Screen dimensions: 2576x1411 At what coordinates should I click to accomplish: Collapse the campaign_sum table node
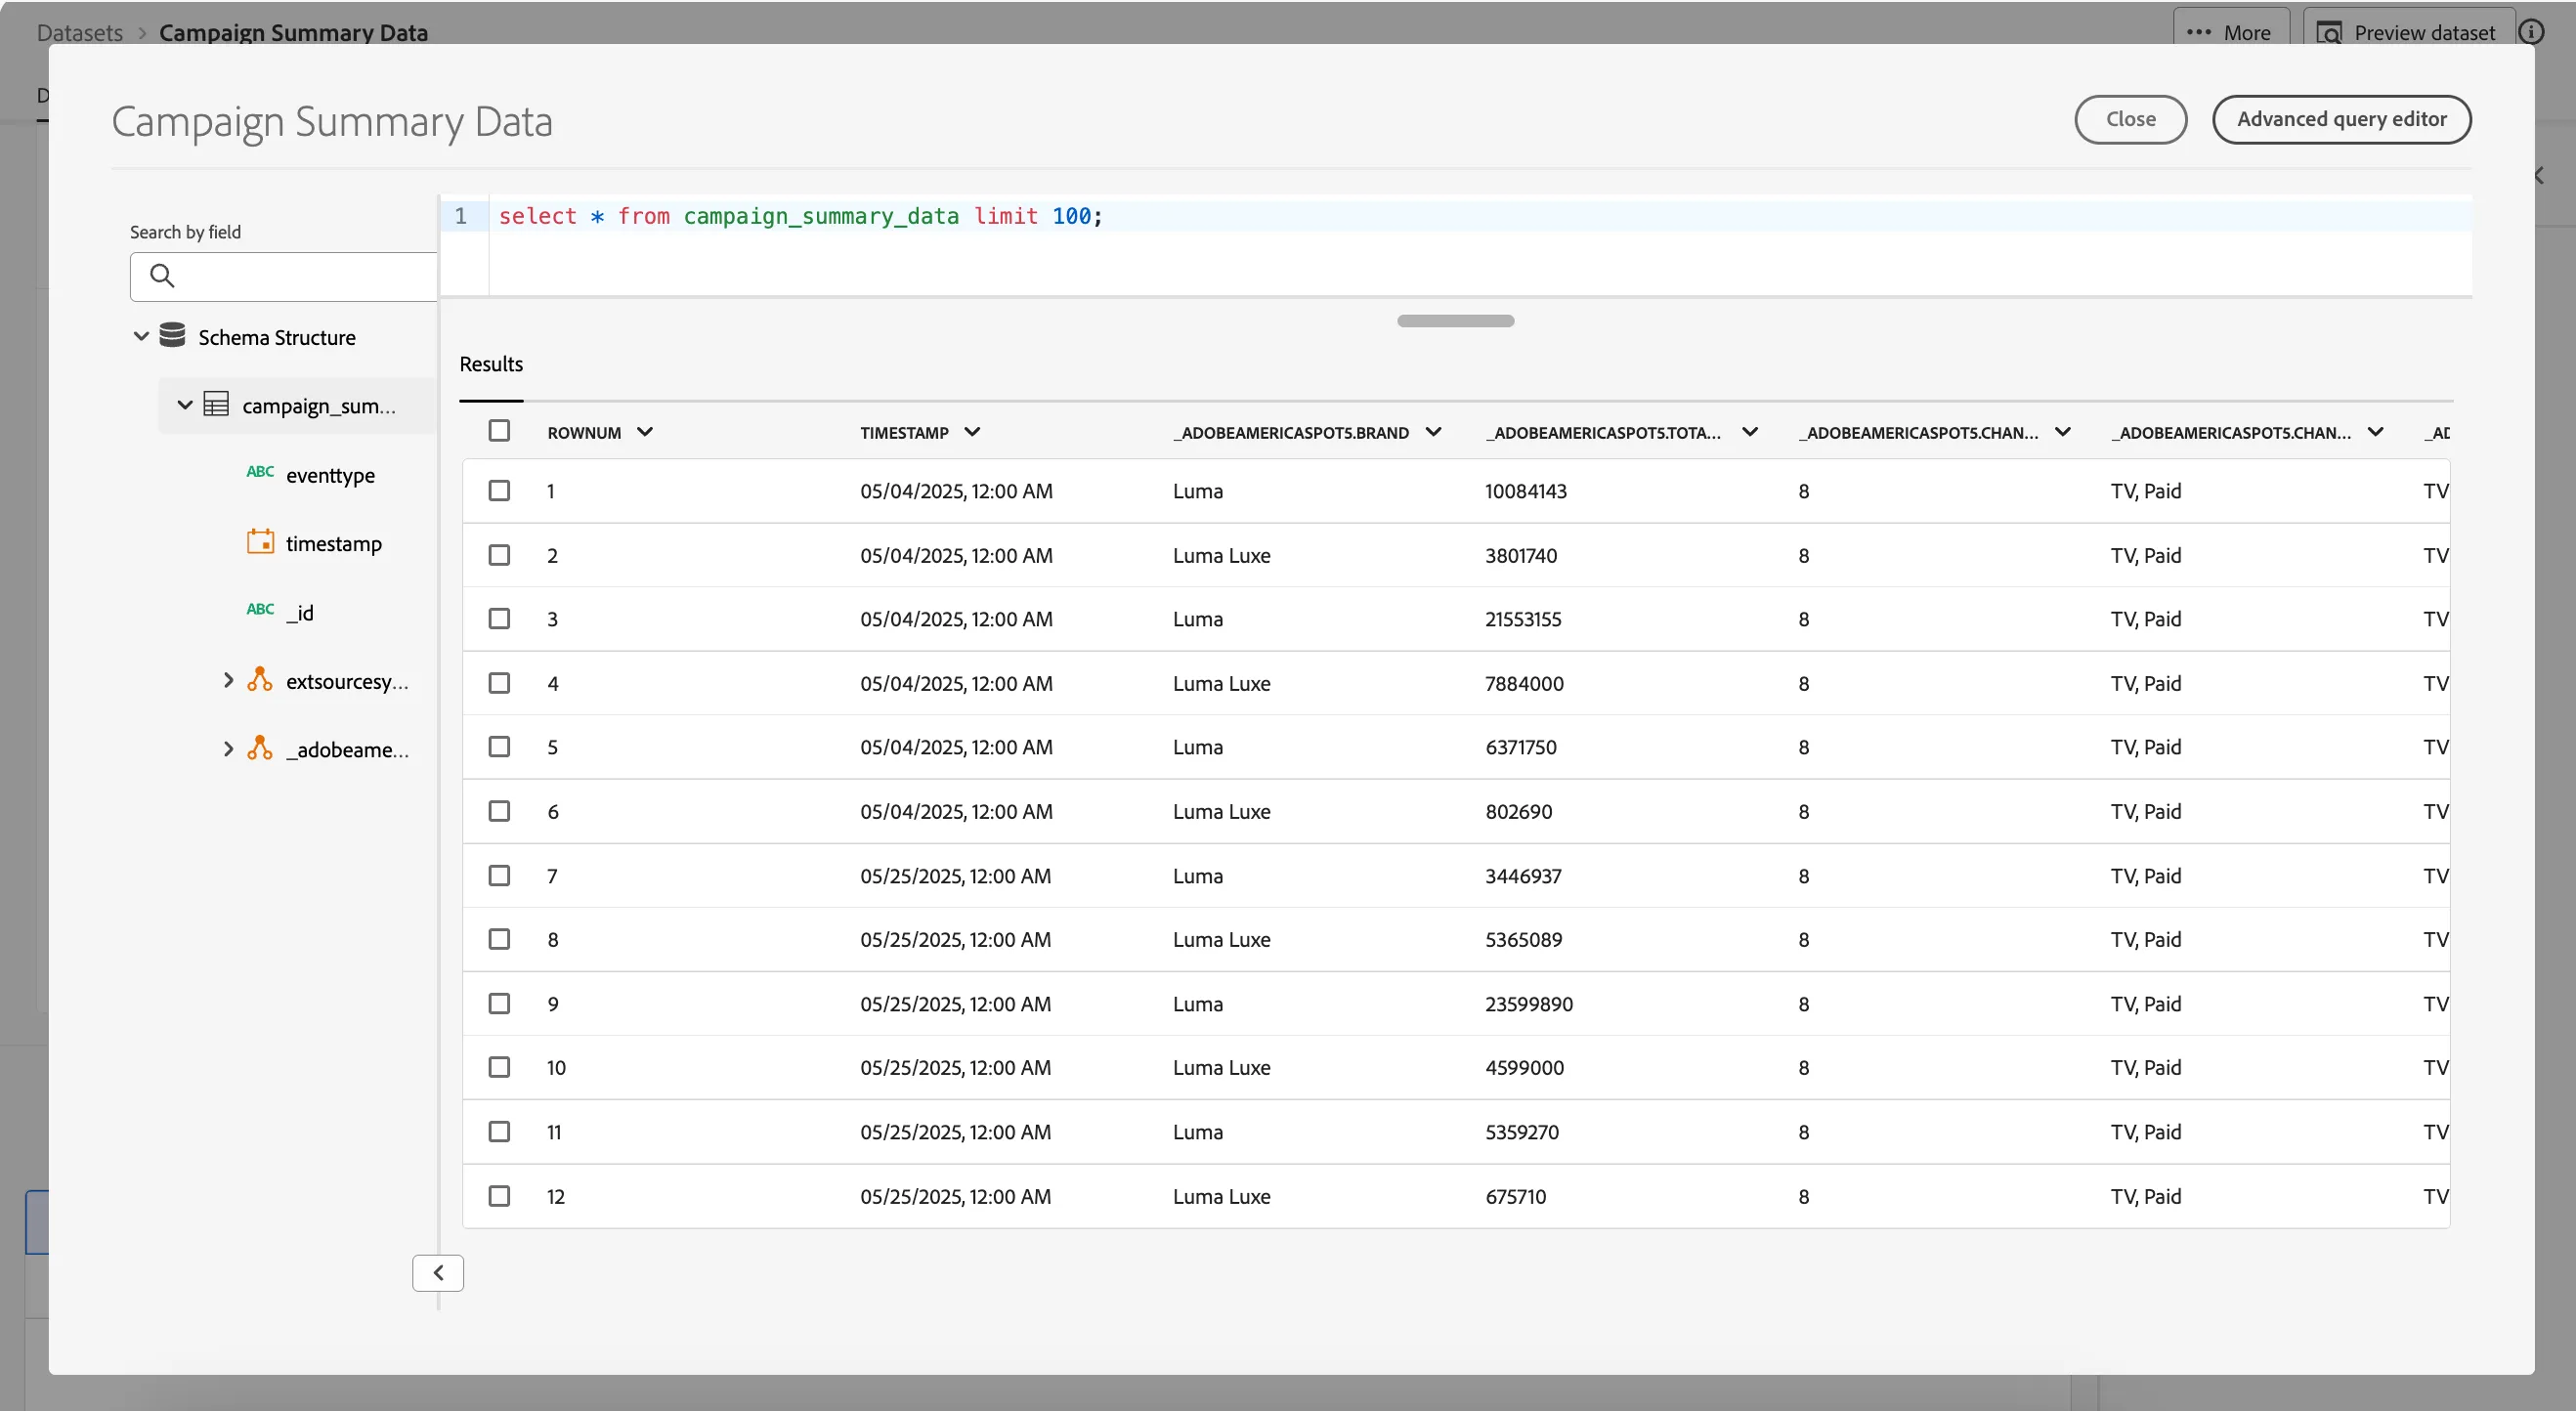click(185, 405)
